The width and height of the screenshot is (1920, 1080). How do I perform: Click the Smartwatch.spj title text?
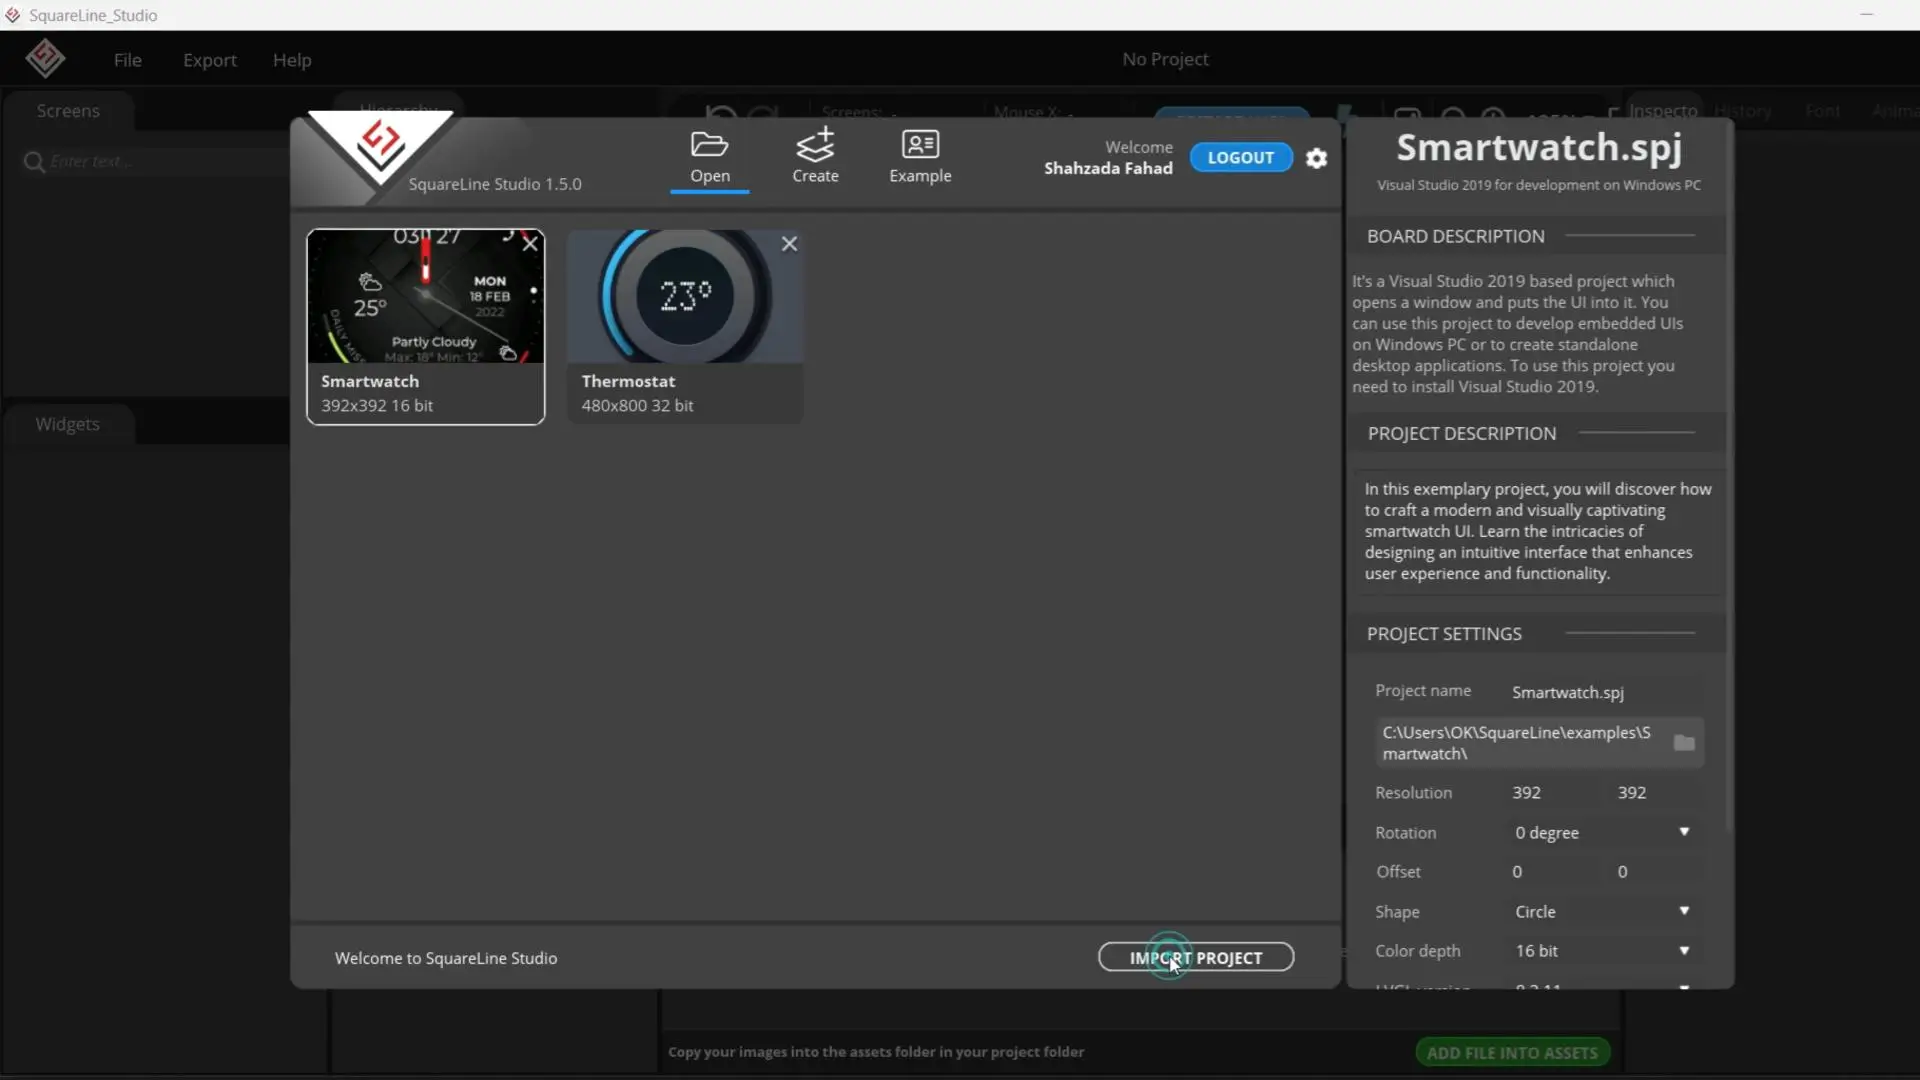(1538, 147)
